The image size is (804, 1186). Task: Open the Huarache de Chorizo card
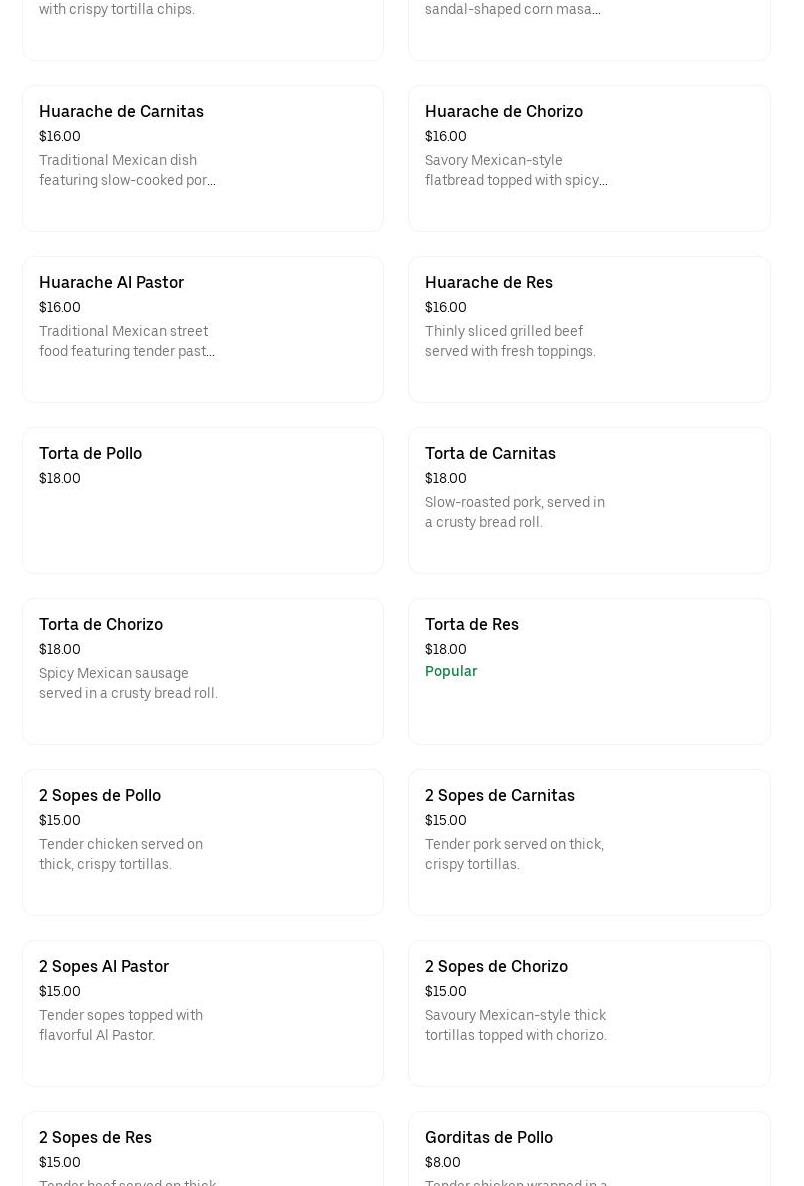(x=589, y=158)
